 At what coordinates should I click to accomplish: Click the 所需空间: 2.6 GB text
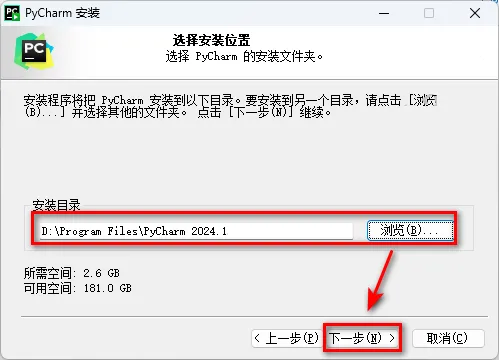point(72,273)
